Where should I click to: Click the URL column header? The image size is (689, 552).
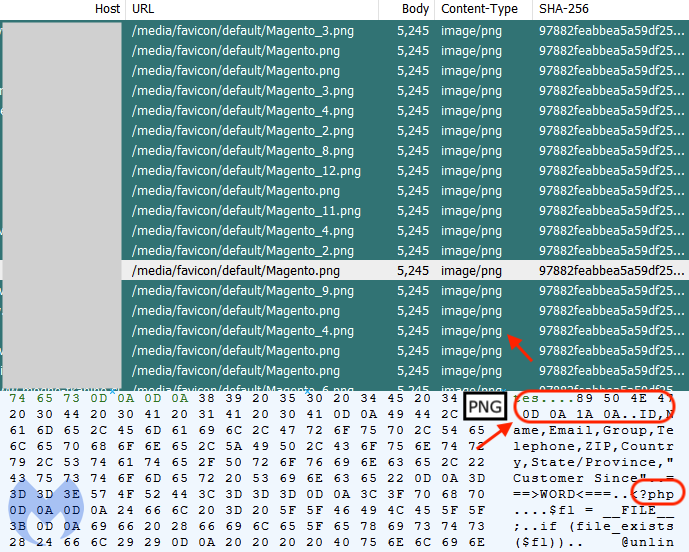(x=142, y=9)
